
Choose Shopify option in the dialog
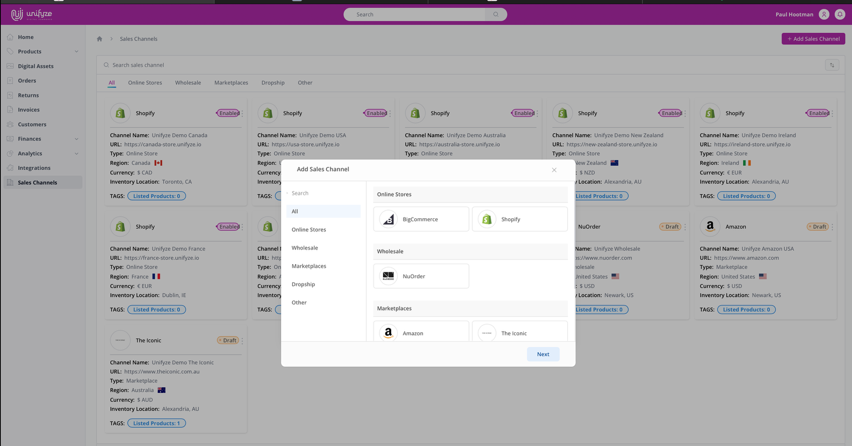pyautogui.click(x=519, y=219)
